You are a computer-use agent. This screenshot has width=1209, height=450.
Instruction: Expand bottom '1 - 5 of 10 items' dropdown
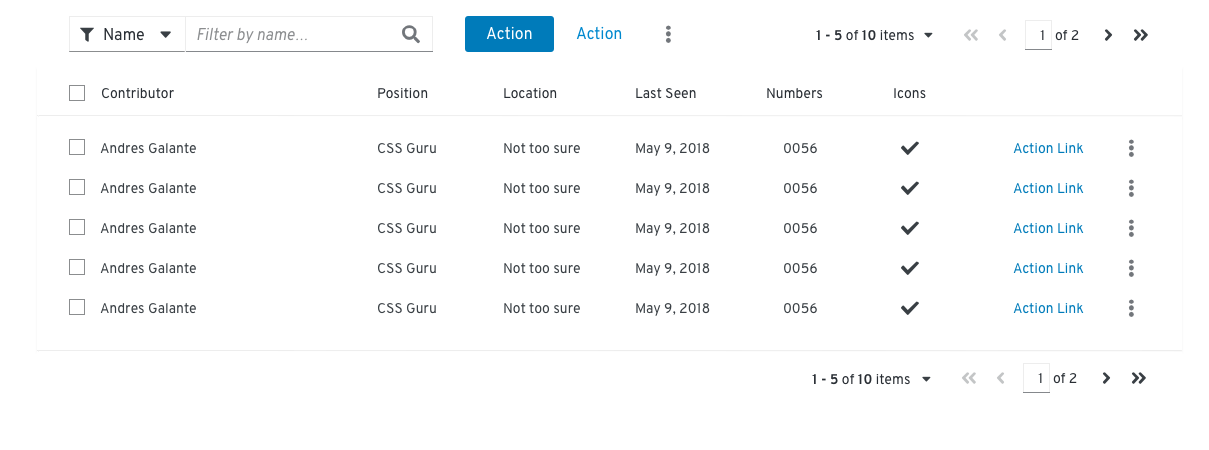pos(872,379)
